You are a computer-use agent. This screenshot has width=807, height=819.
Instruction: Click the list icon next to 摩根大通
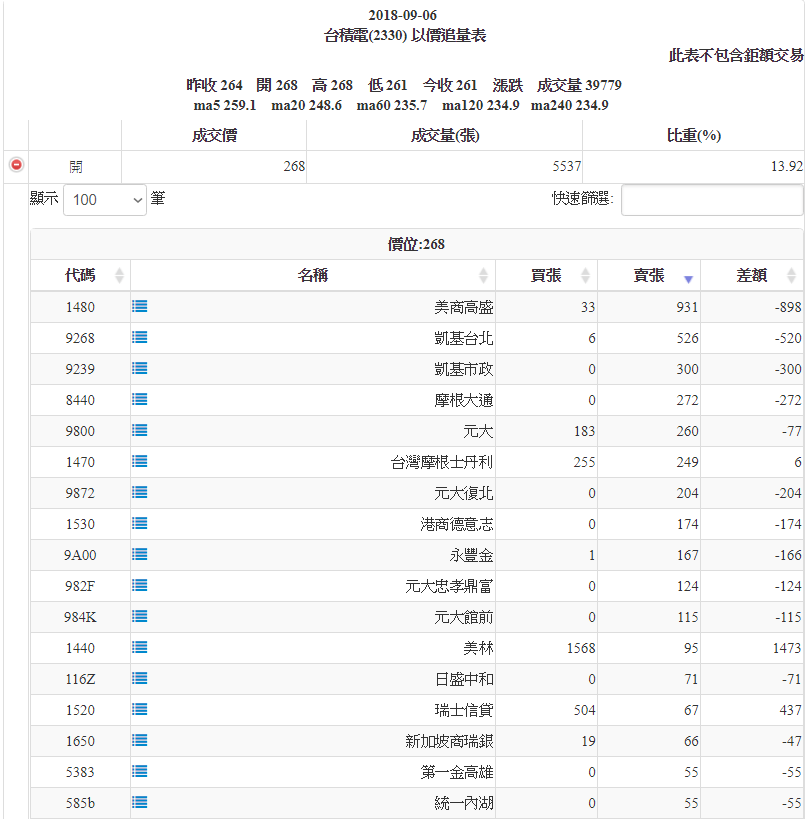coord(140,400)
